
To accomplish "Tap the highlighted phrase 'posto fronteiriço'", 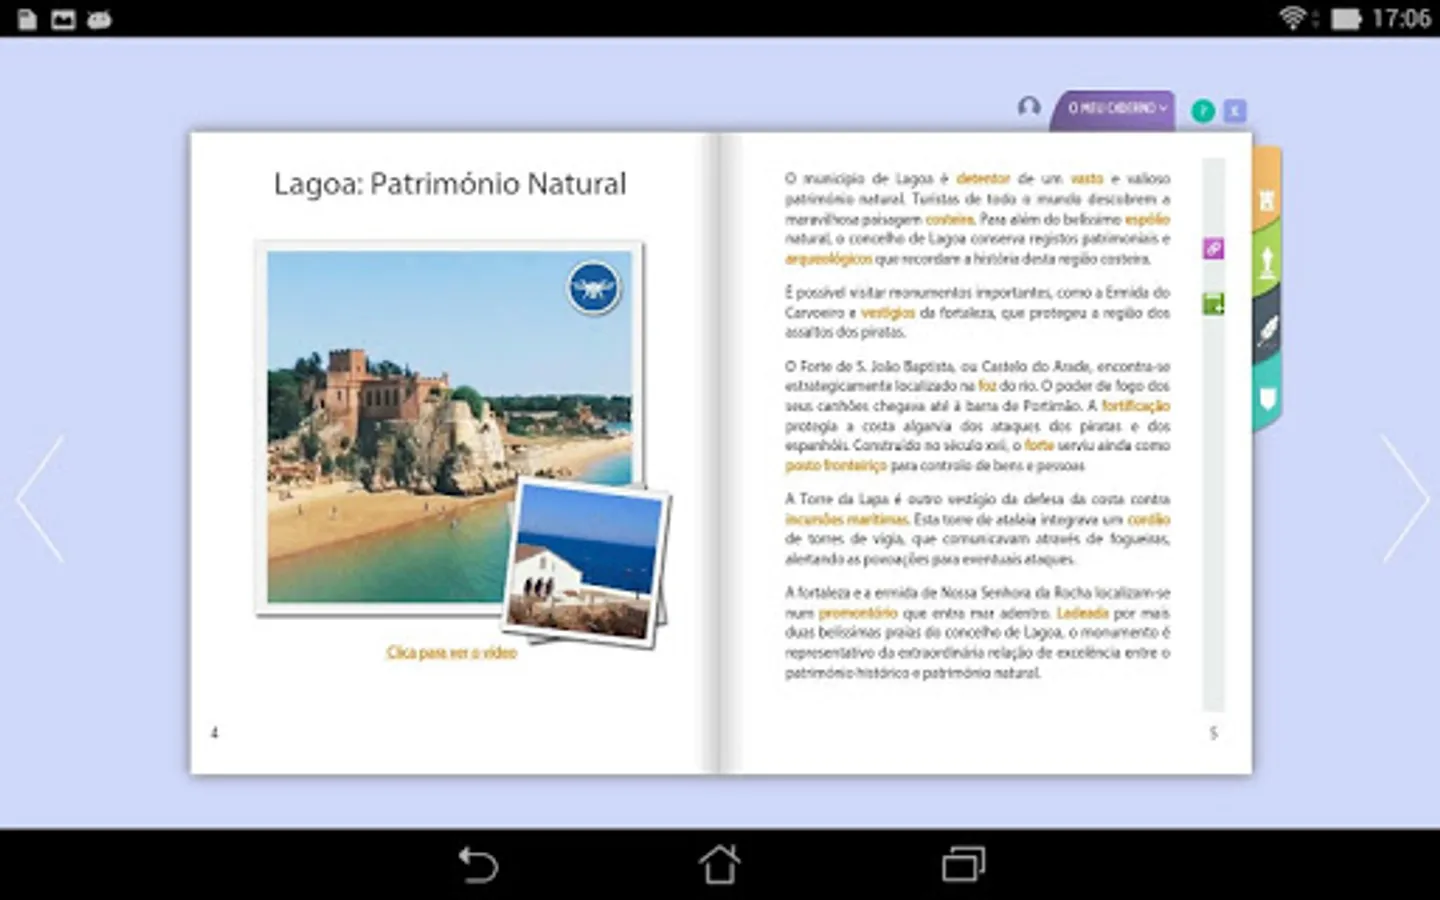I will click(x=836, y=466).
